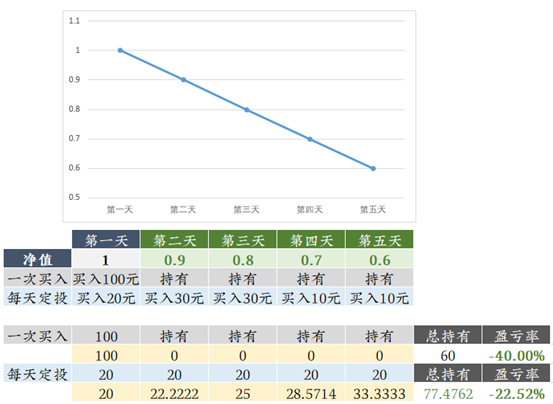Viewport: 553px width, 404px height.
Task: Click the 买入30元 cell under 第二天 column
Action: 174,297
